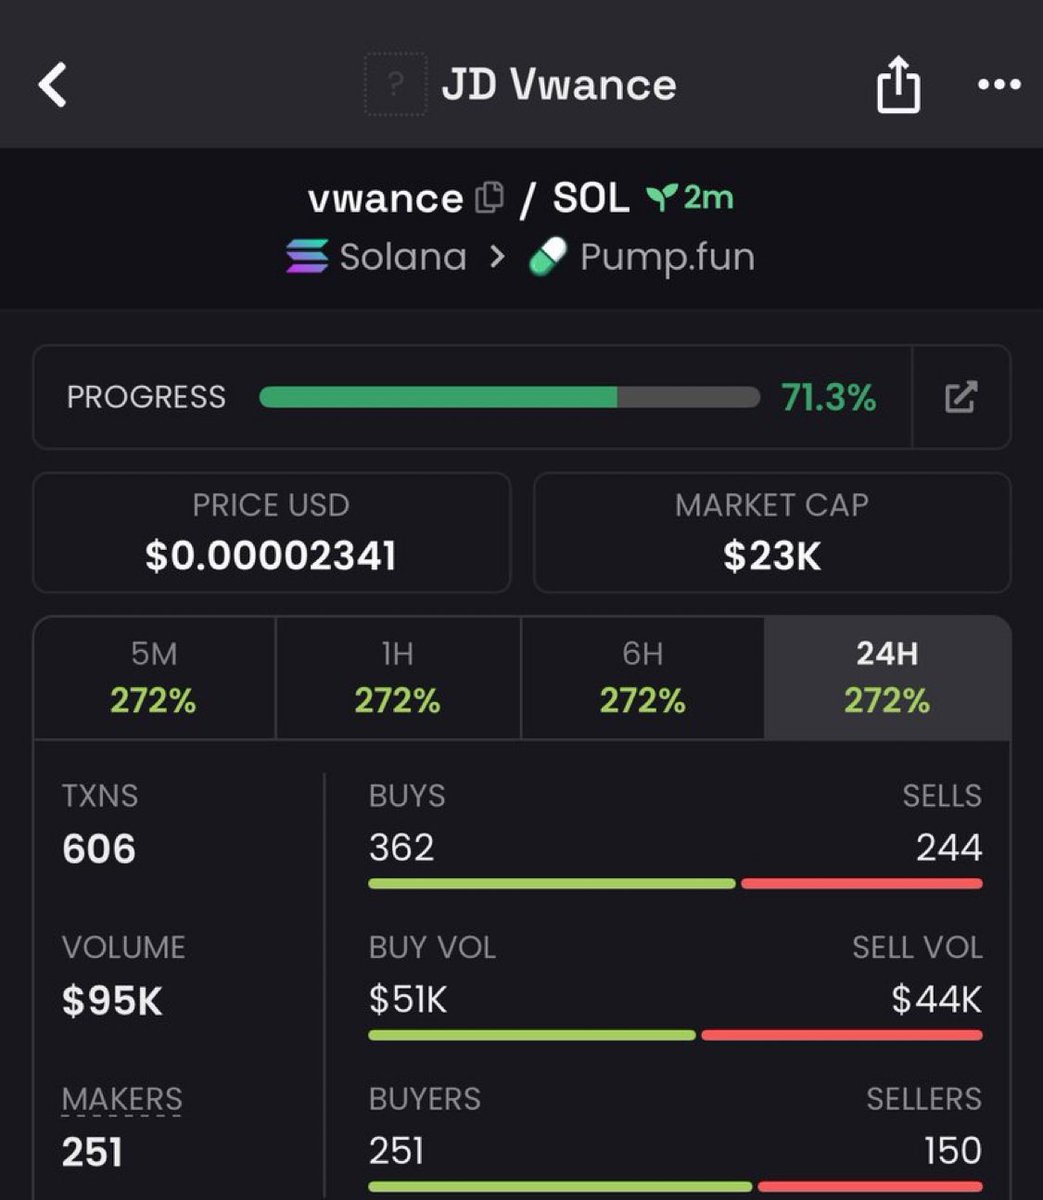1043x1200 pixels.
Task: Tap the token placeholder image icon
Action: coord(395,85)
